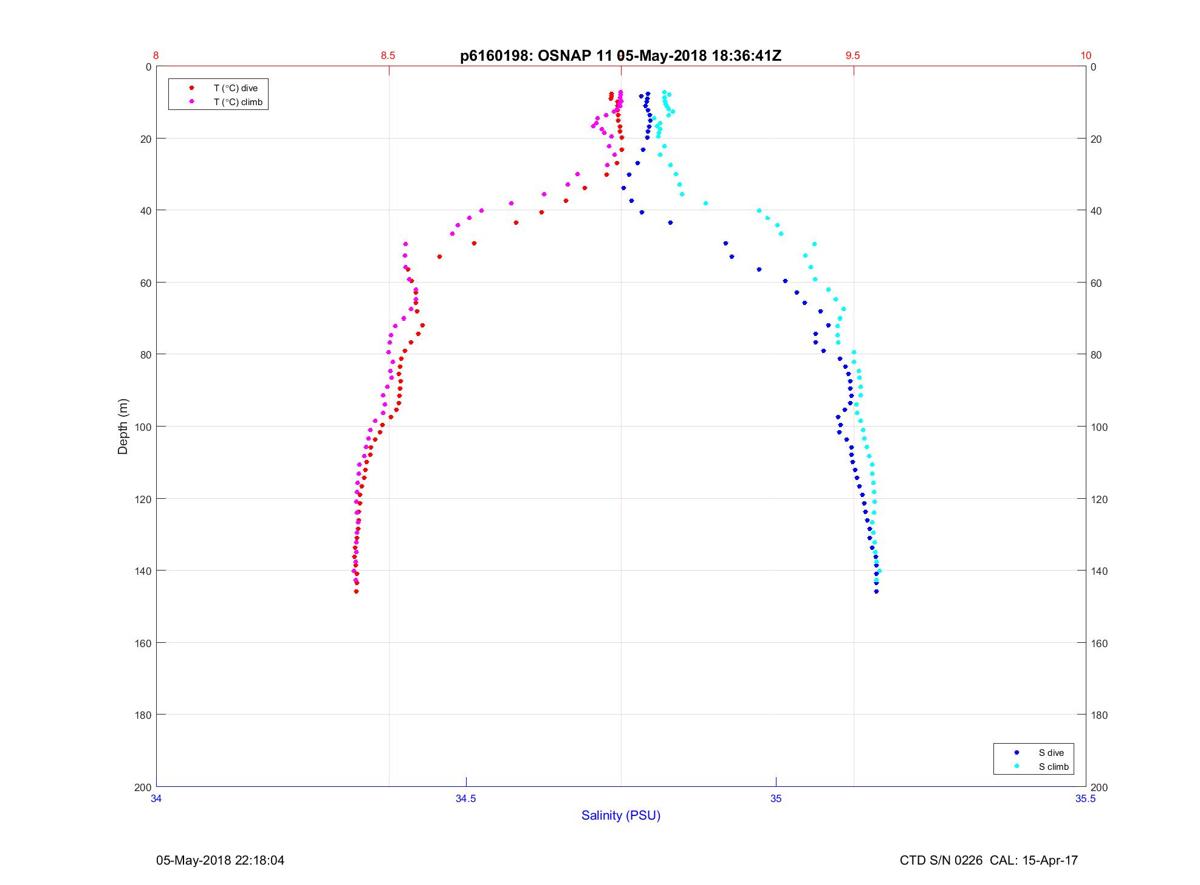Click the right depth axis tick label 60

tap(1097, 283)
